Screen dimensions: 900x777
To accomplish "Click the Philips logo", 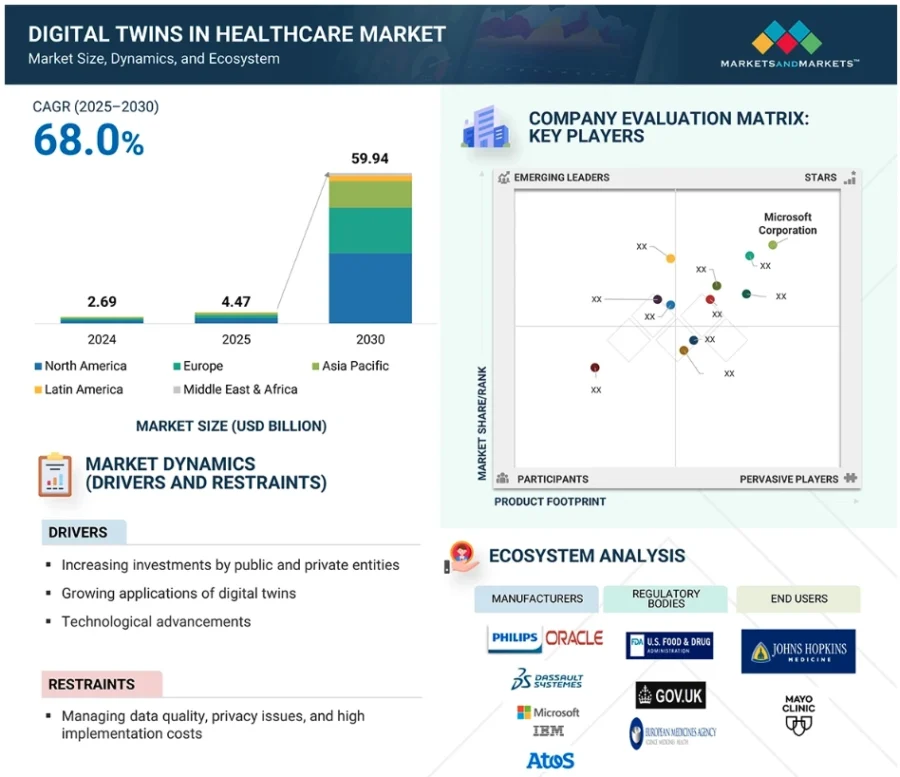I will coord(514,638).
